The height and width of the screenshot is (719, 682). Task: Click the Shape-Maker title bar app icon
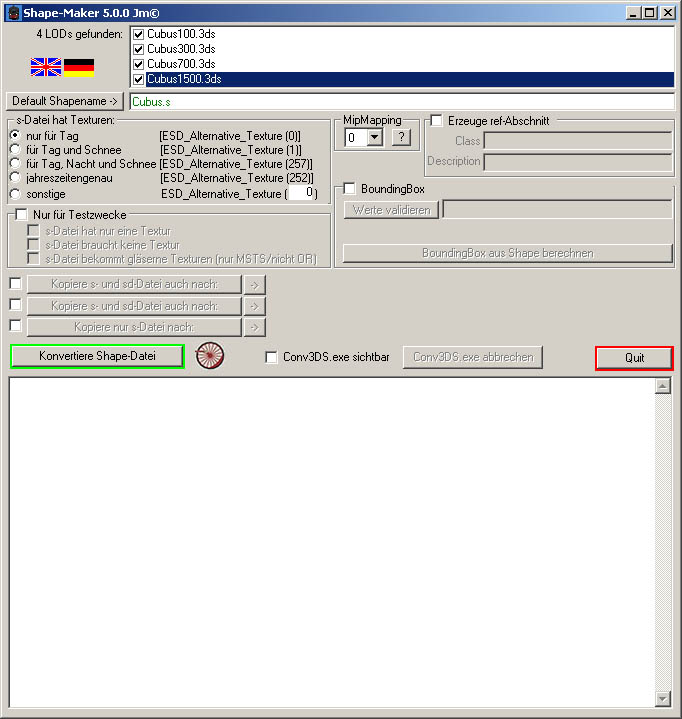click(x=13, y=12)
